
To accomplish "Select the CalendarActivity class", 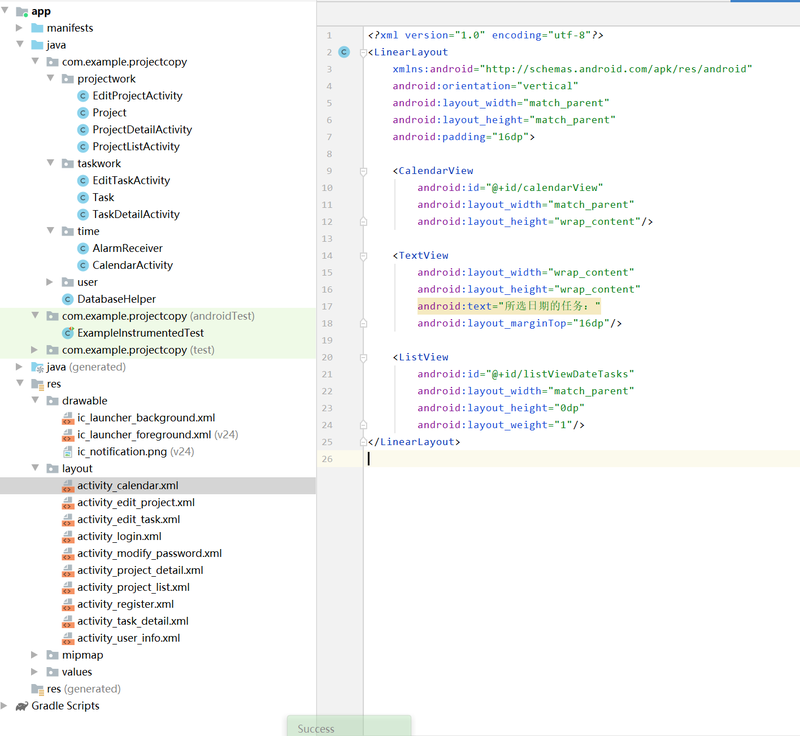I will click(x=132, y=265).
